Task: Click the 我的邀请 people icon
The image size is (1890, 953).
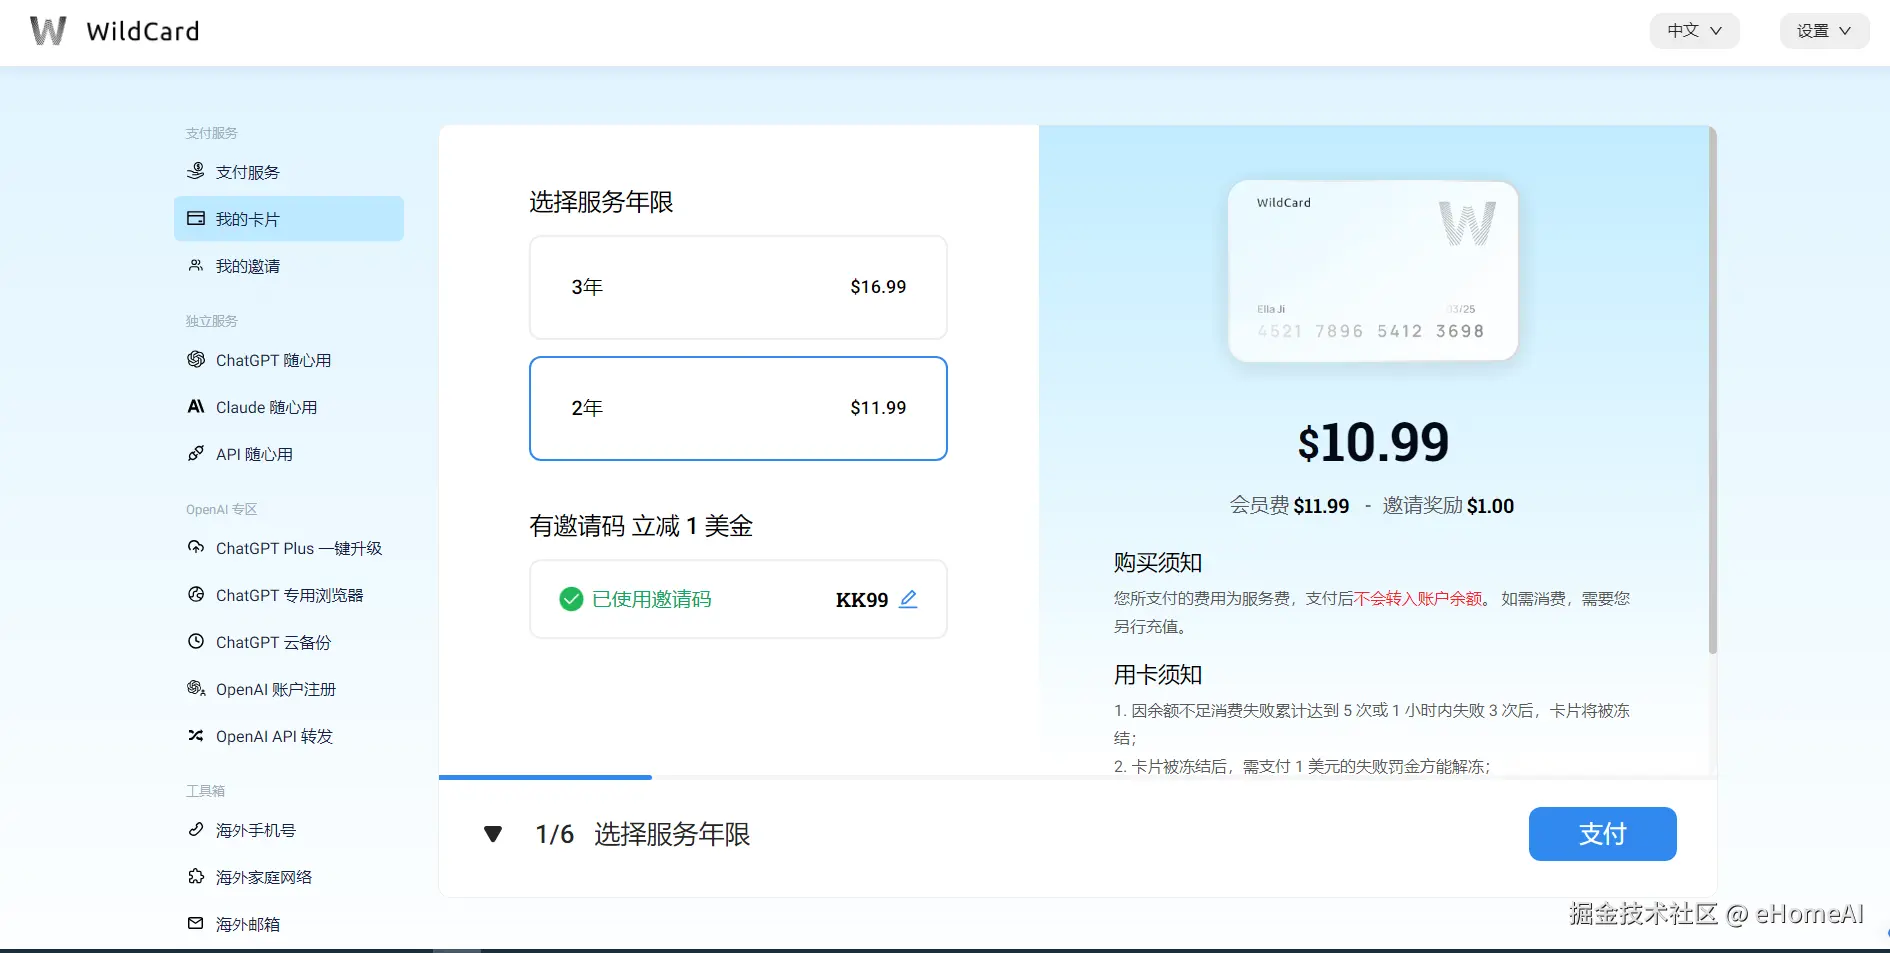Action: (196, 266)
